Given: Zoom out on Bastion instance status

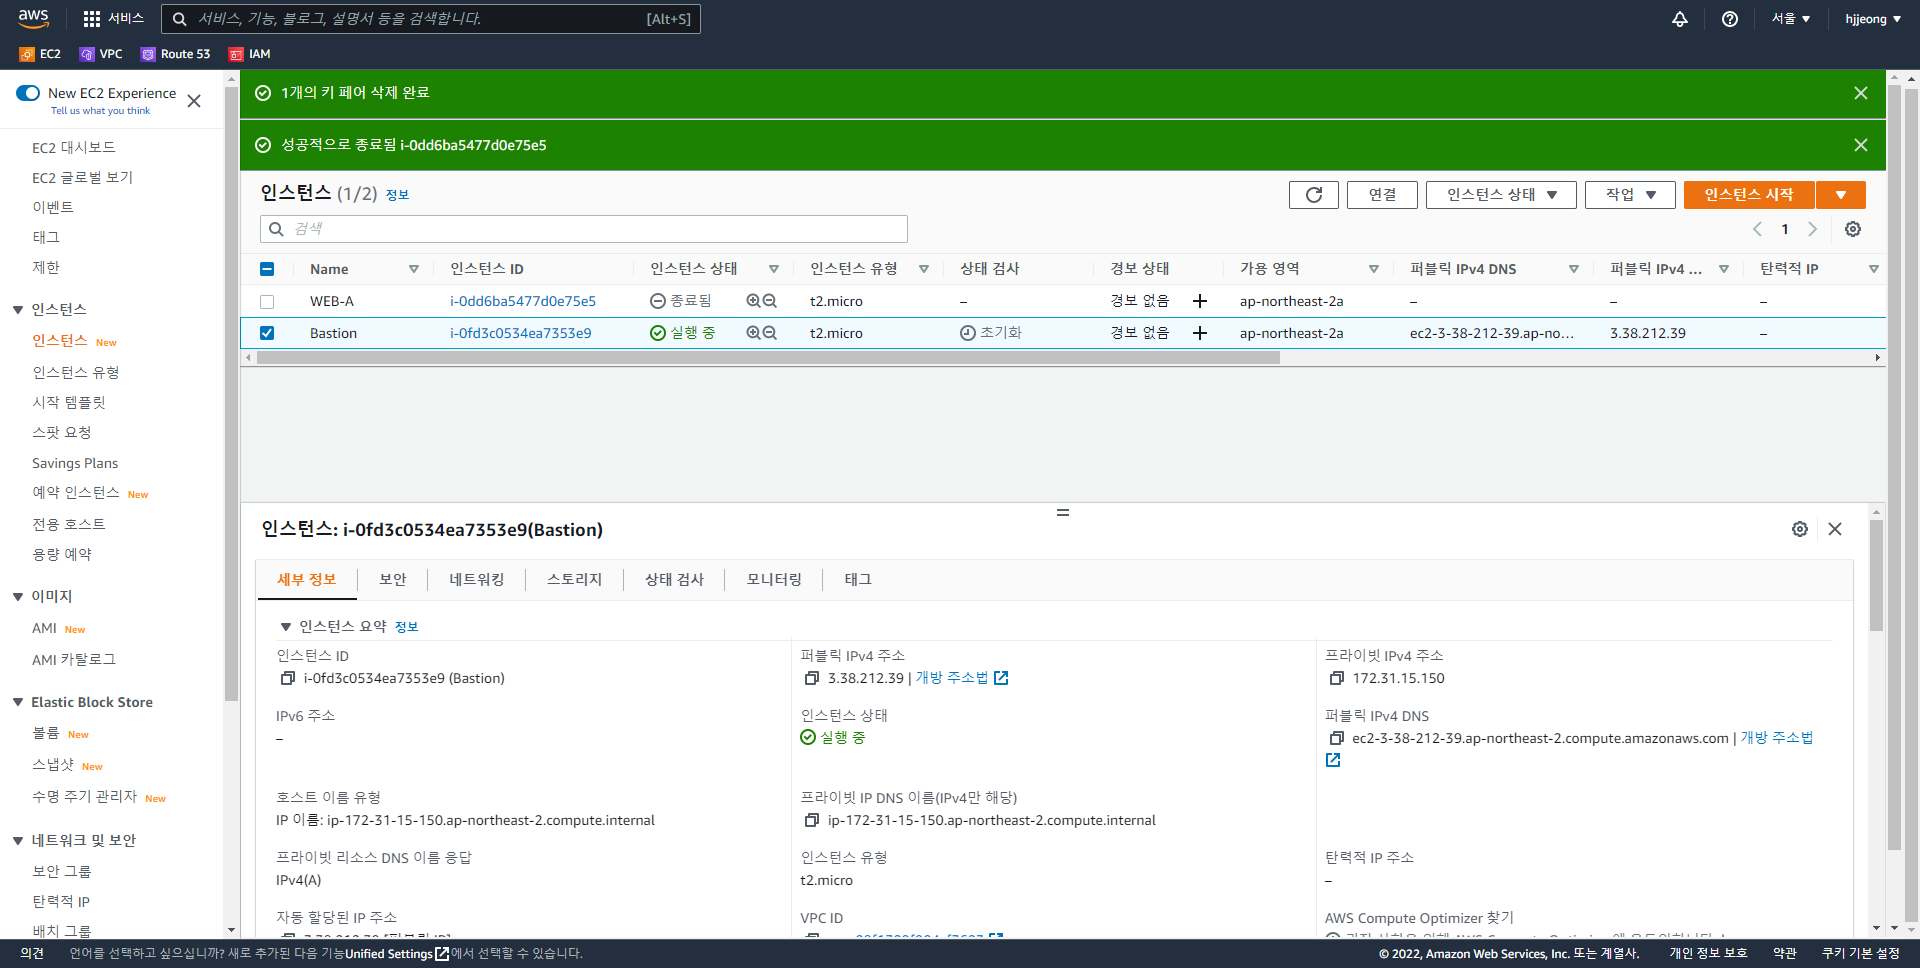Looking at the screenshot, I should 770,333.
